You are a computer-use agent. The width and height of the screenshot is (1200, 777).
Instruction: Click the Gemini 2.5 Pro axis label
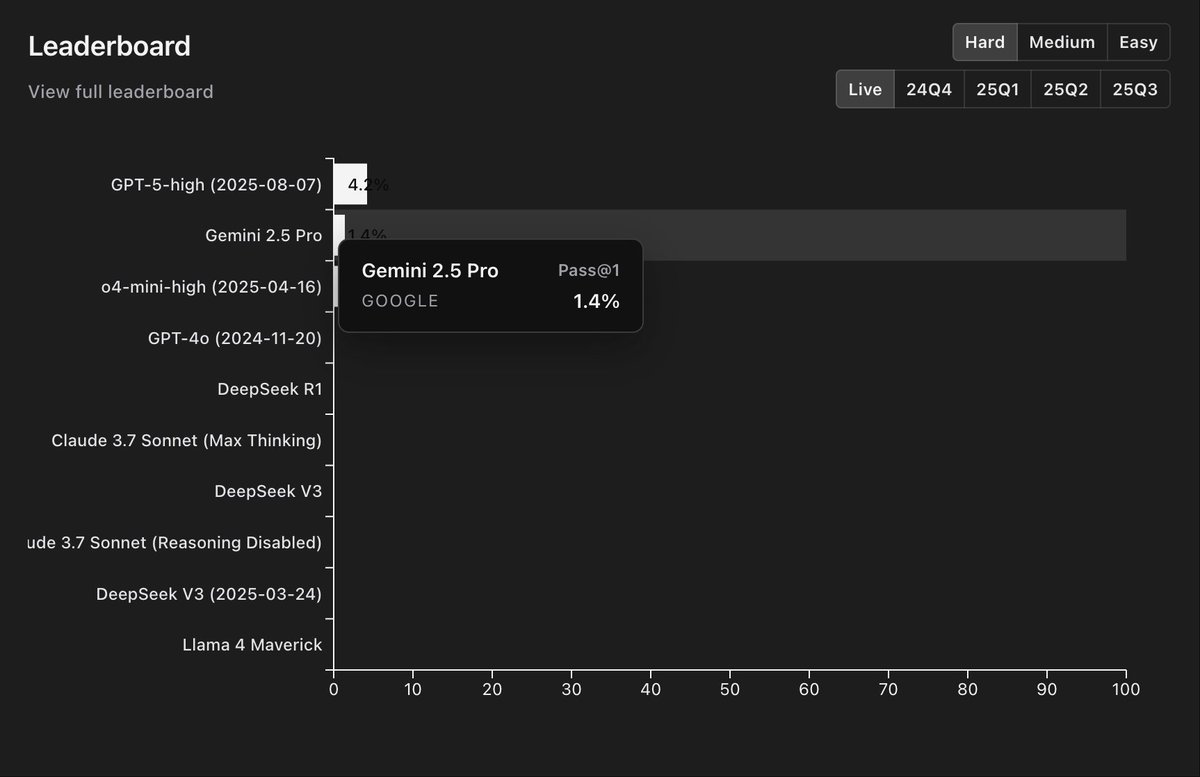tap(264, 236)
